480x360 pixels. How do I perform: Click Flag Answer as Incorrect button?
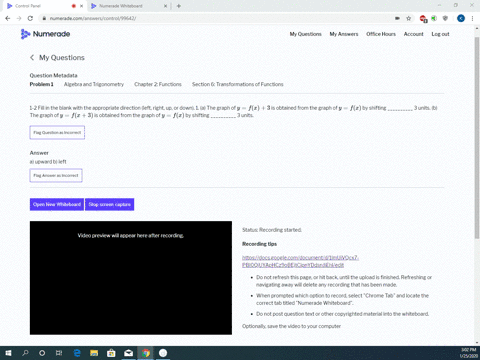point(56,175)
